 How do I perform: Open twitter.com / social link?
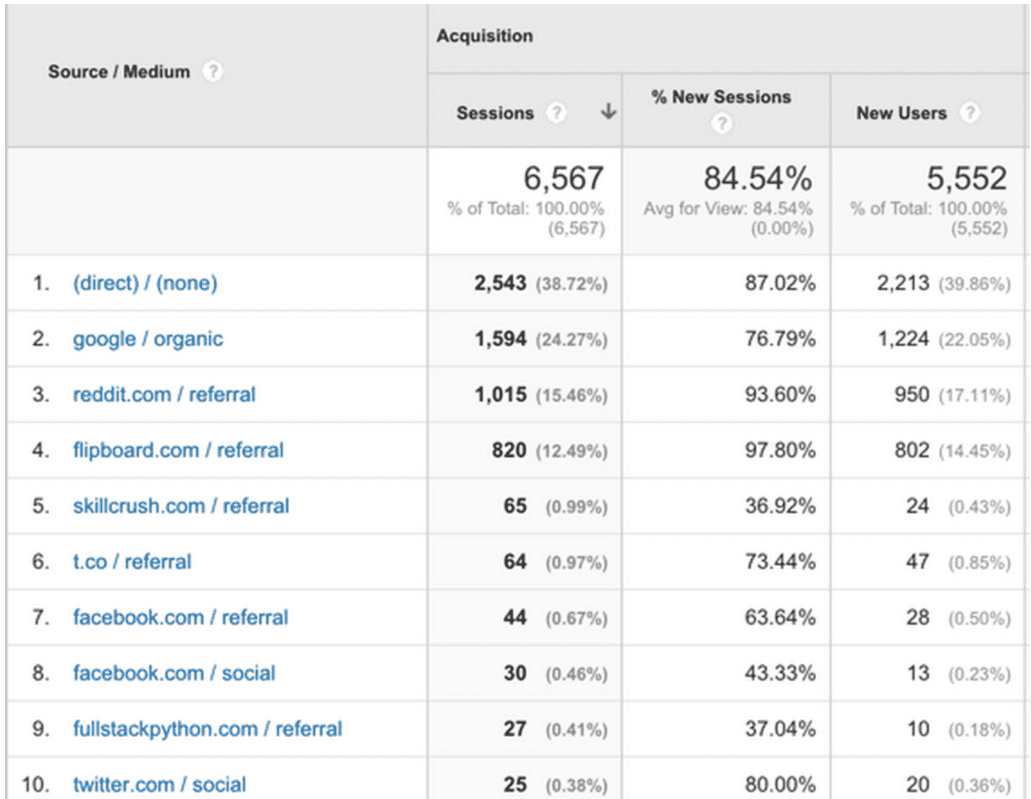(159, 785)
